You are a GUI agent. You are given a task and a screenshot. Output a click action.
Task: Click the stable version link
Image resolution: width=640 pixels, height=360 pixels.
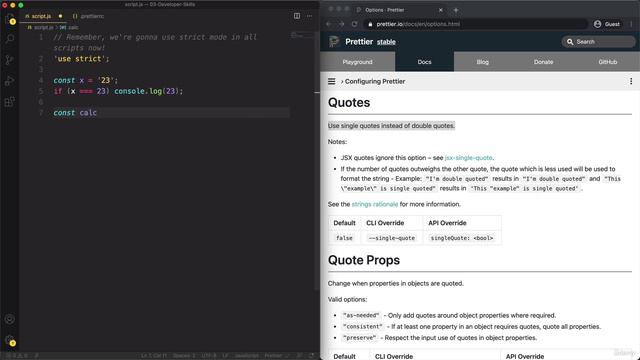386,42
